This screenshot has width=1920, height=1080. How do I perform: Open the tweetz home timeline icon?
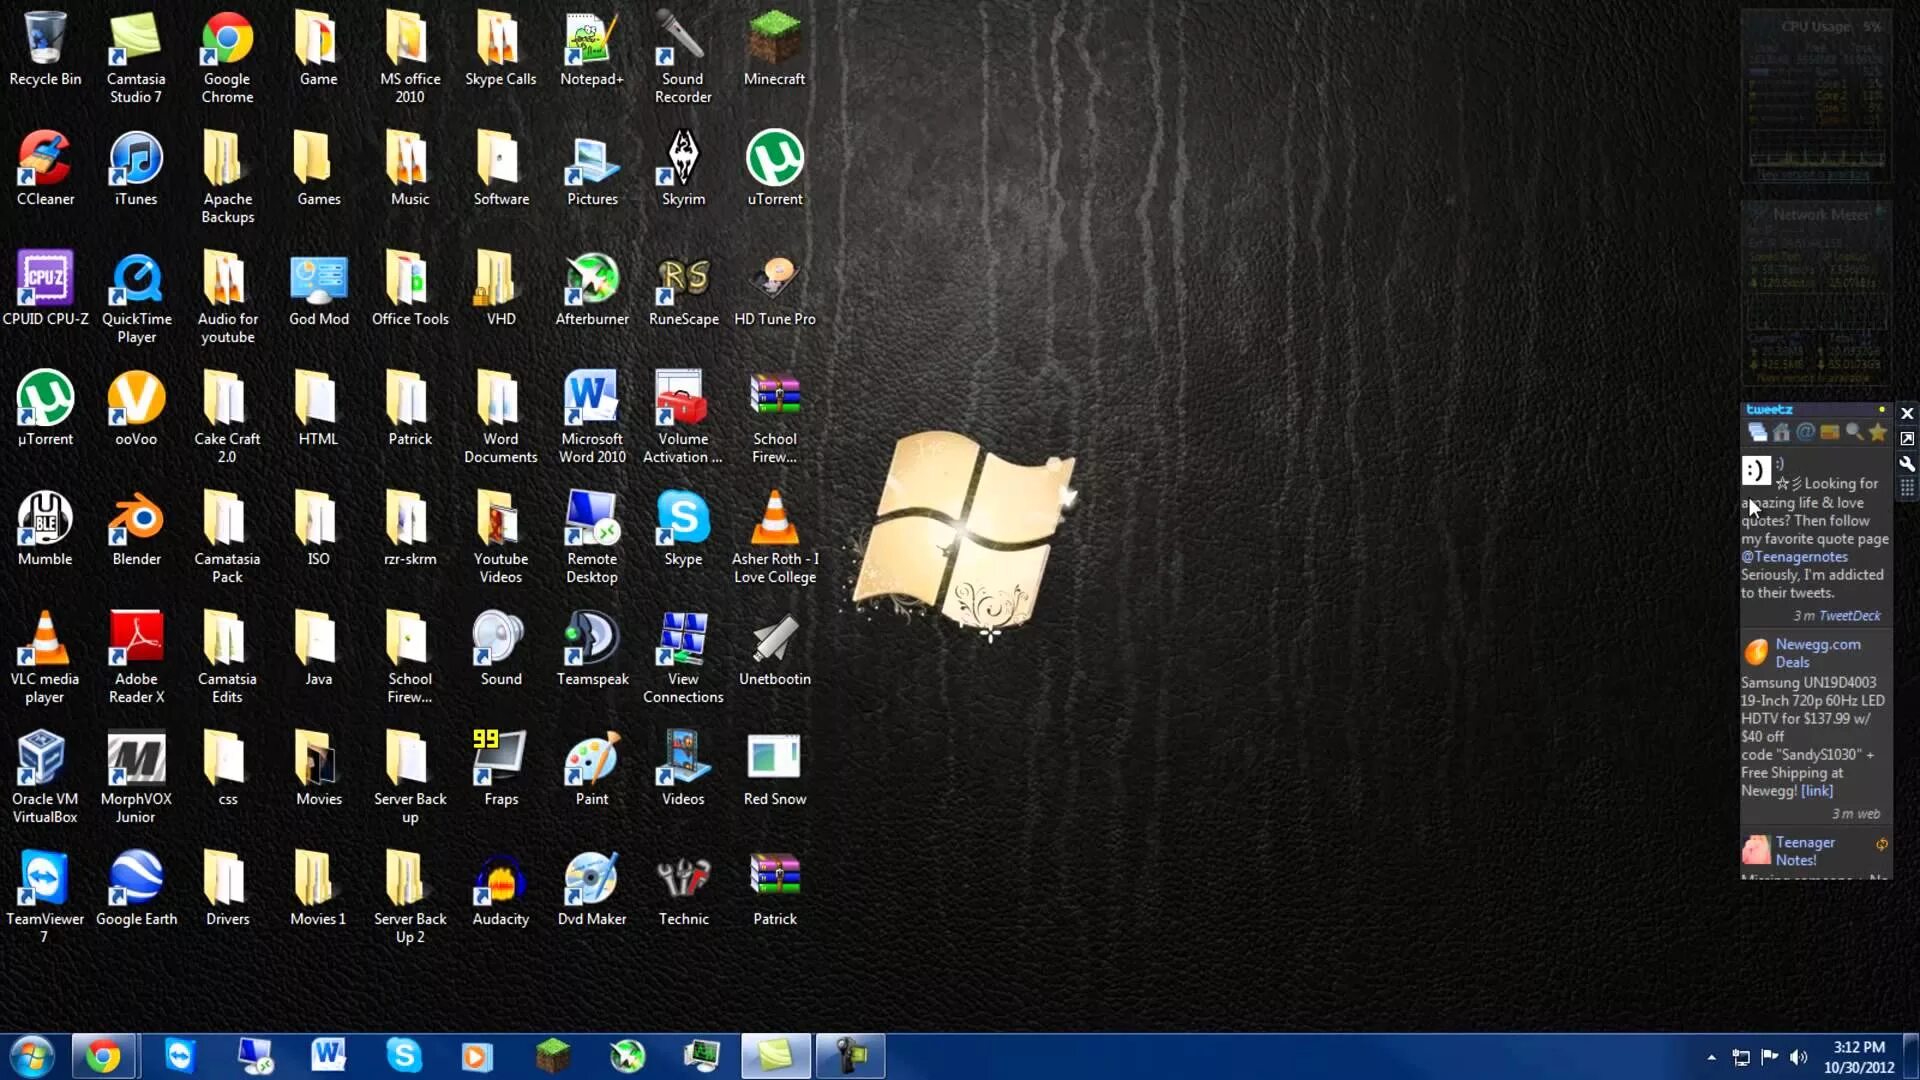(x=1781, y=432)
